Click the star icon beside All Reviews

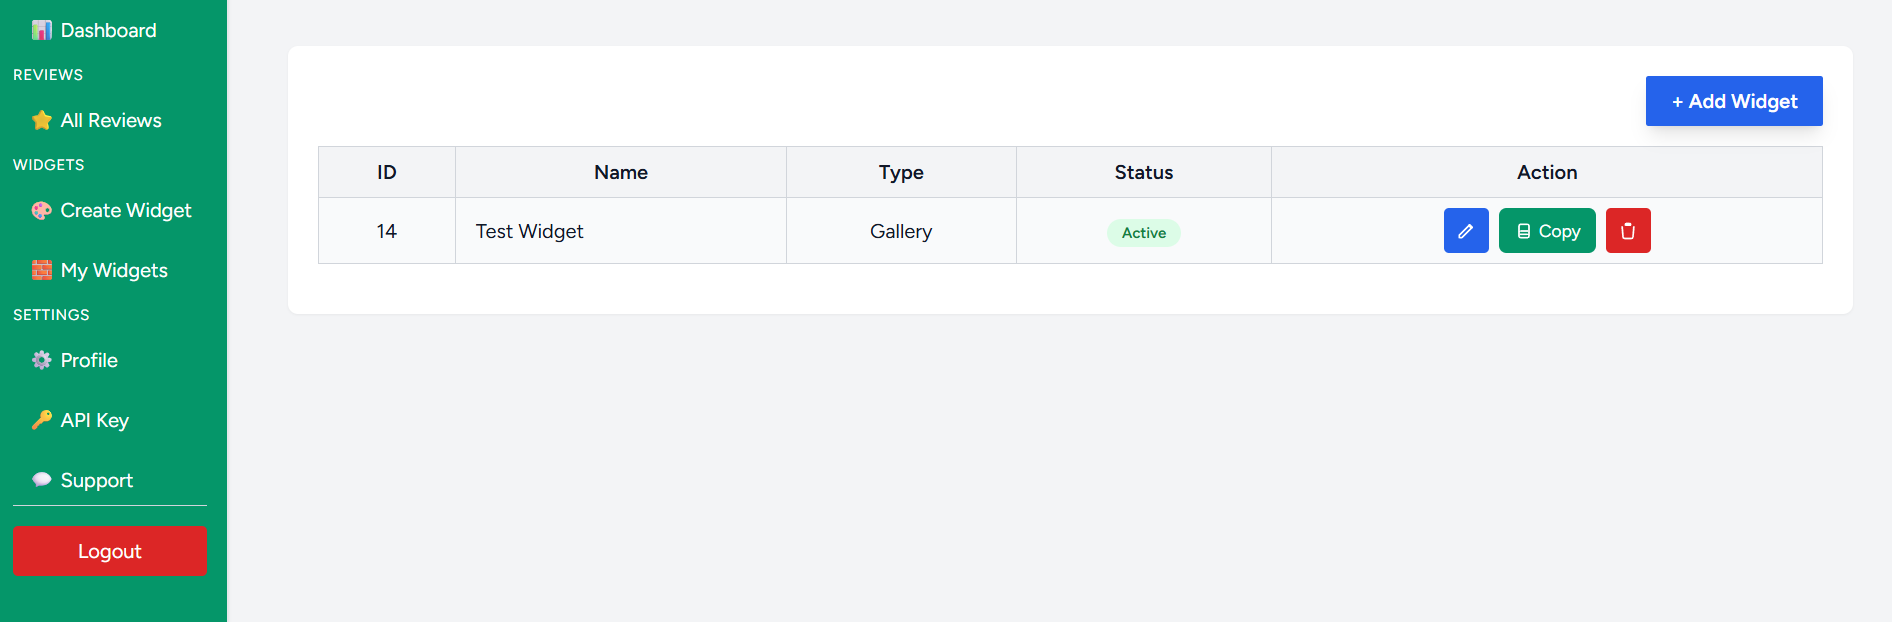(41, 120)
